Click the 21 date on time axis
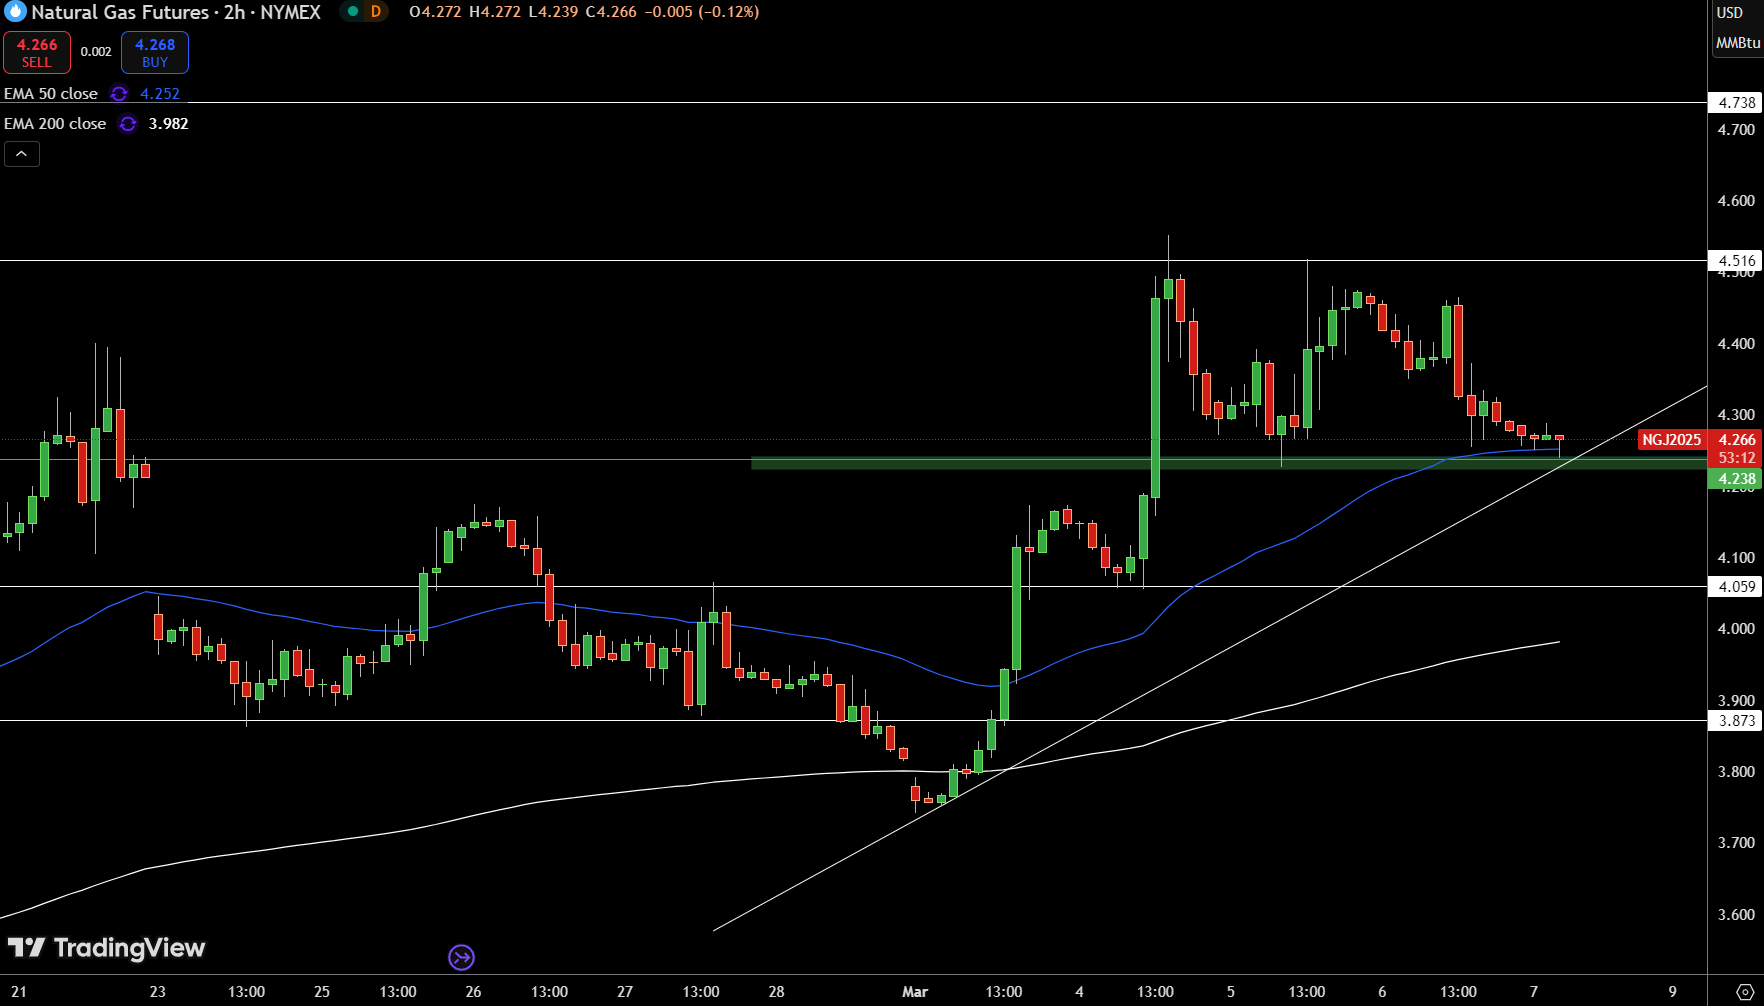 click(x=19, y=992)
